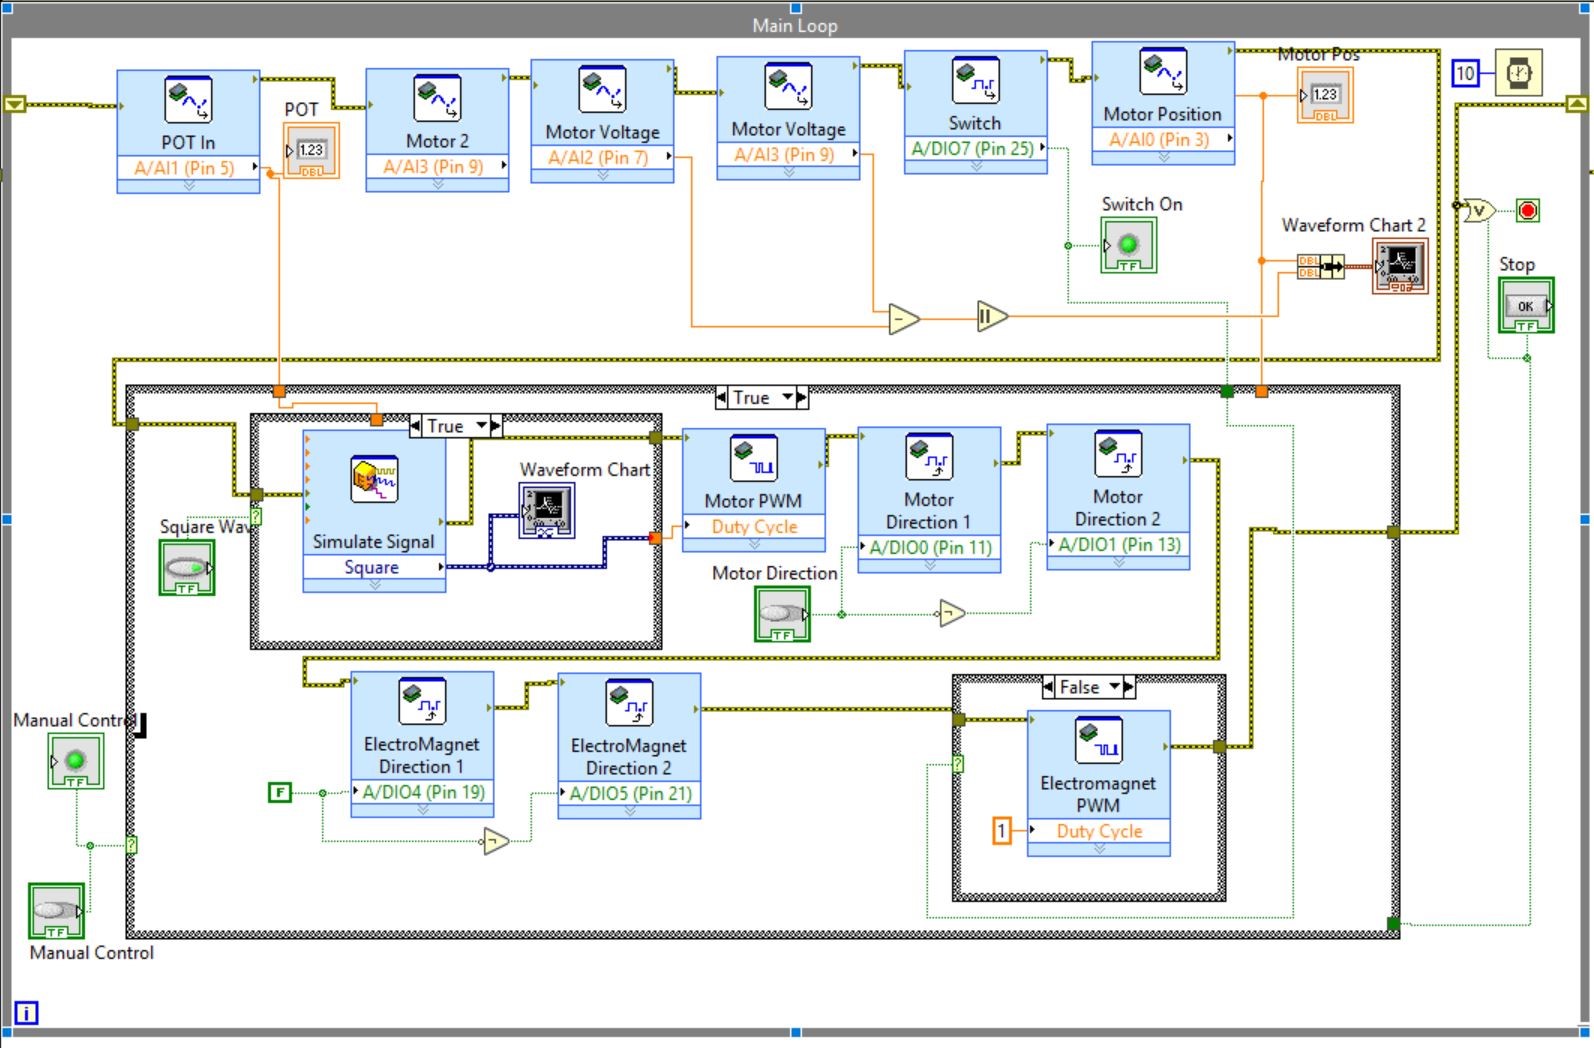Click the Main Loop structure label
This screenshot has width=1594, height=1048.
(795, 25)
